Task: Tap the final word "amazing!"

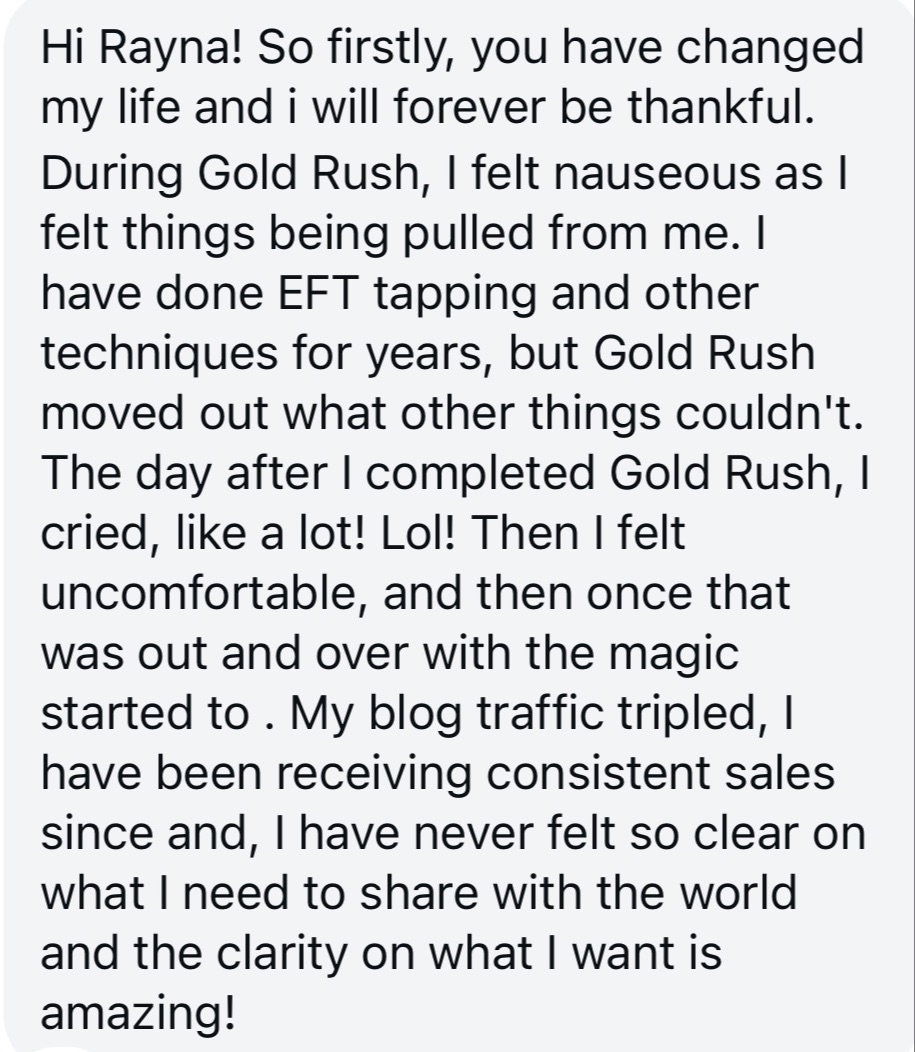Action: click(139, 1013)
